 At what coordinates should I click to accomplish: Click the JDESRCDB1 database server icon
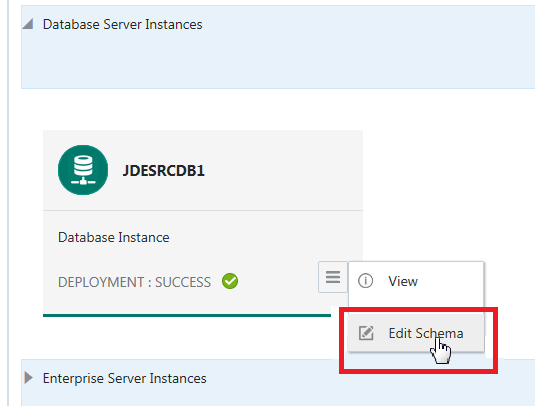tap(83, 170)
